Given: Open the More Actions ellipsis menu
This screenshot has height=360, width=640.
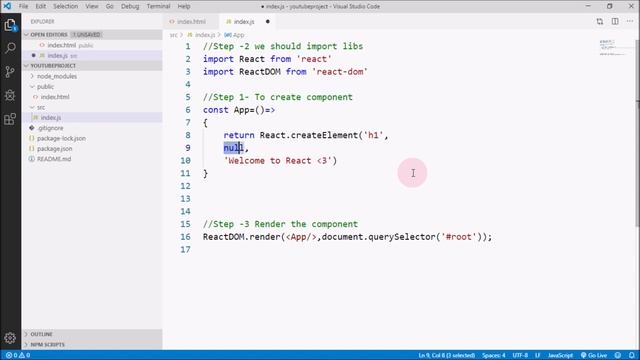Looking at the screenshot, I should (630, 22).
